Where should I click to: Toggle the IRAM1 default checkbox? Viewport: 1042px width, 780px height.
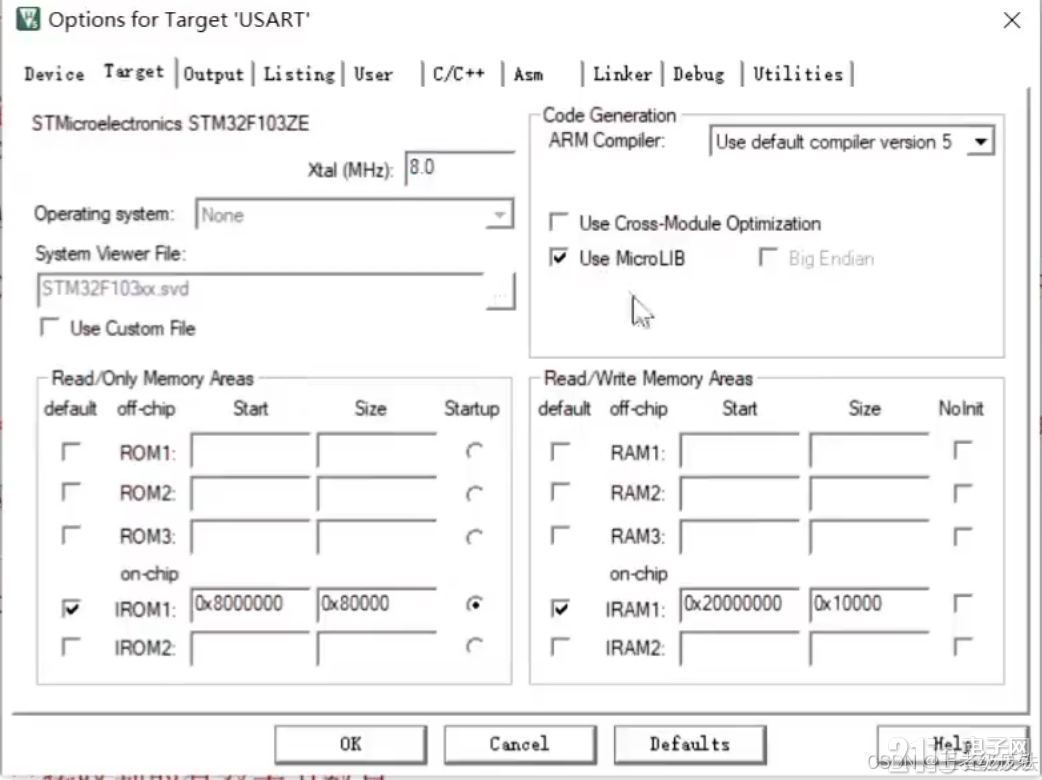560,608
